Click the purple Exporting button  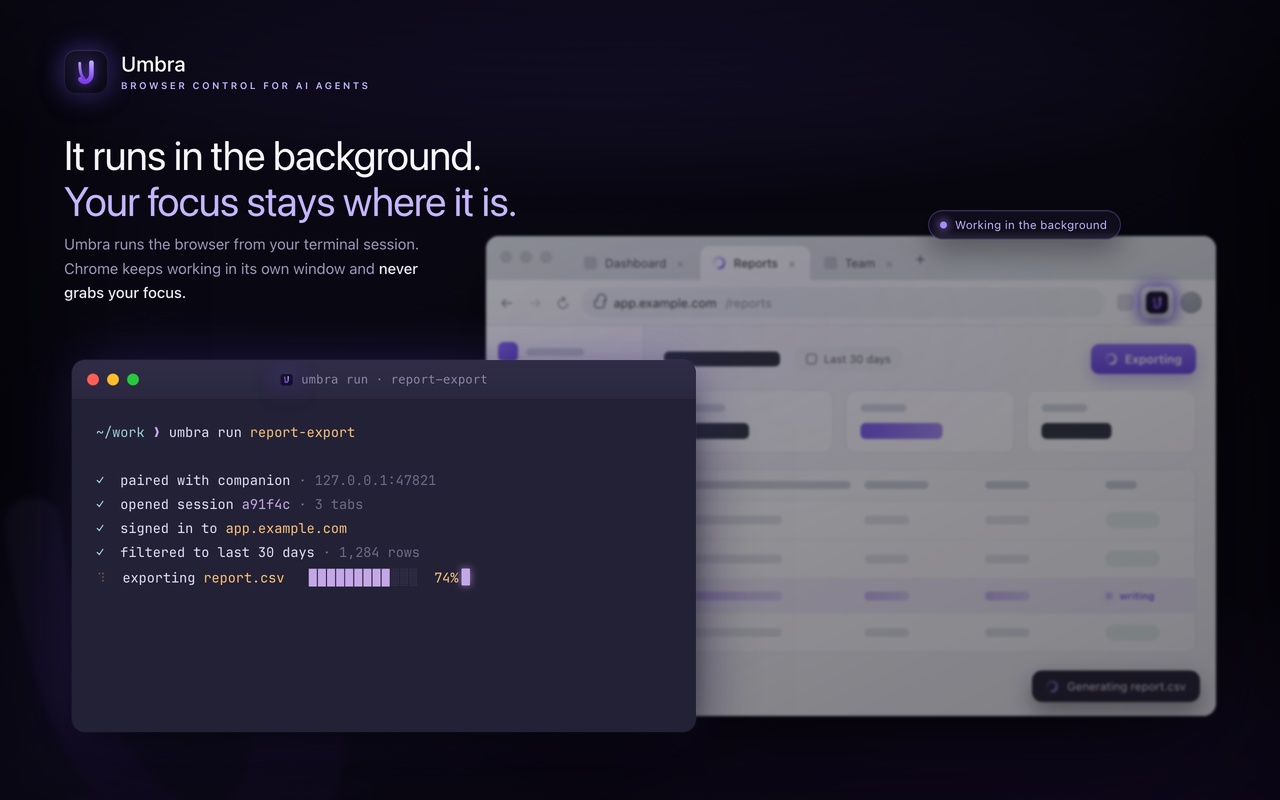pyautogui.click(x=1143, y=359)
